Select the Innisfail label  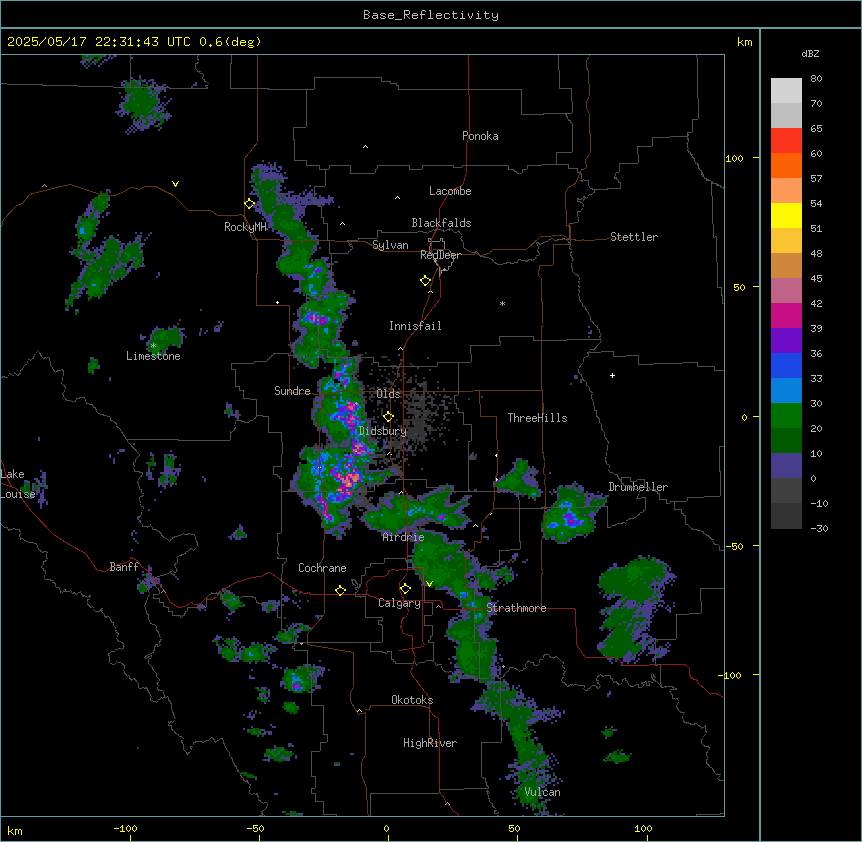(x=415, y=326)
